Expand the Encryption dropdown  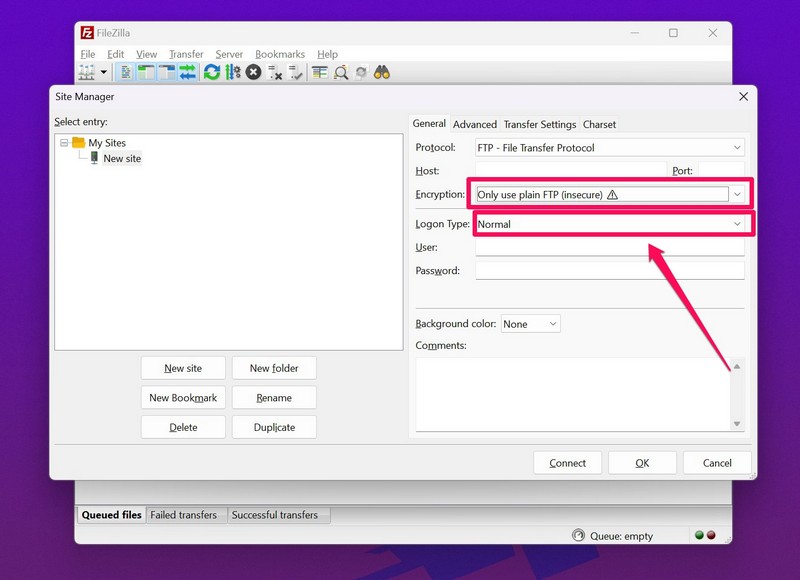(x=737, y=194)
